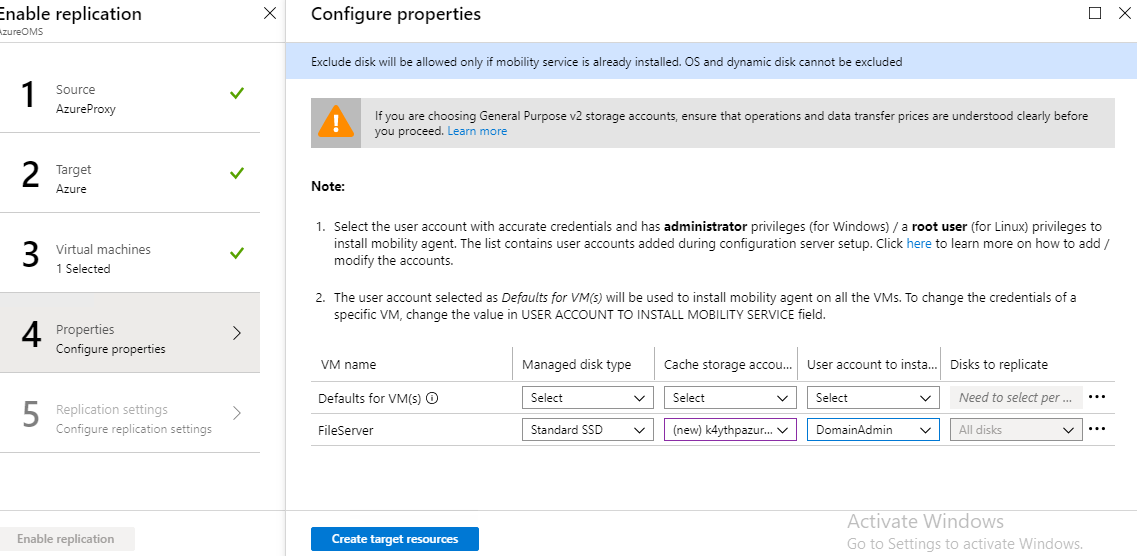
Task: Click the FileServer VM name cell
Action: click(x=345, y=430)
